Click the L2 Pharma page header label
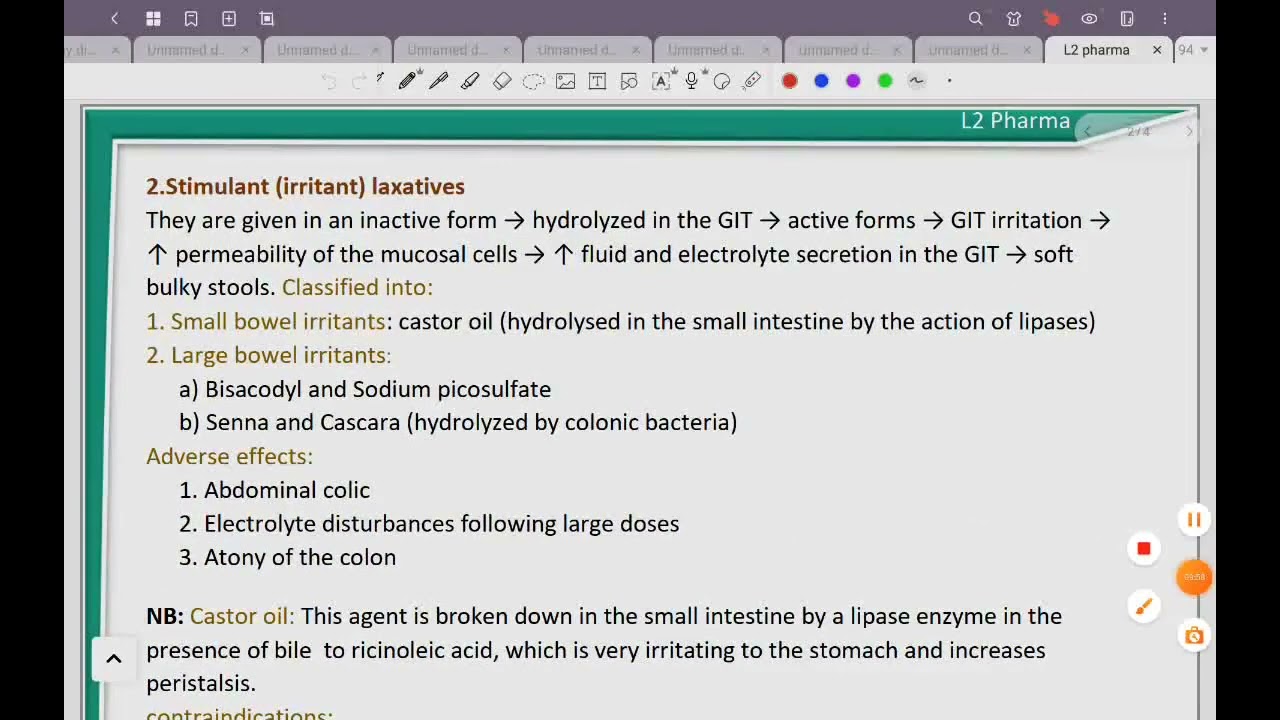Viewport: 1280px width, 720px height. click(x=1015, y=121)
